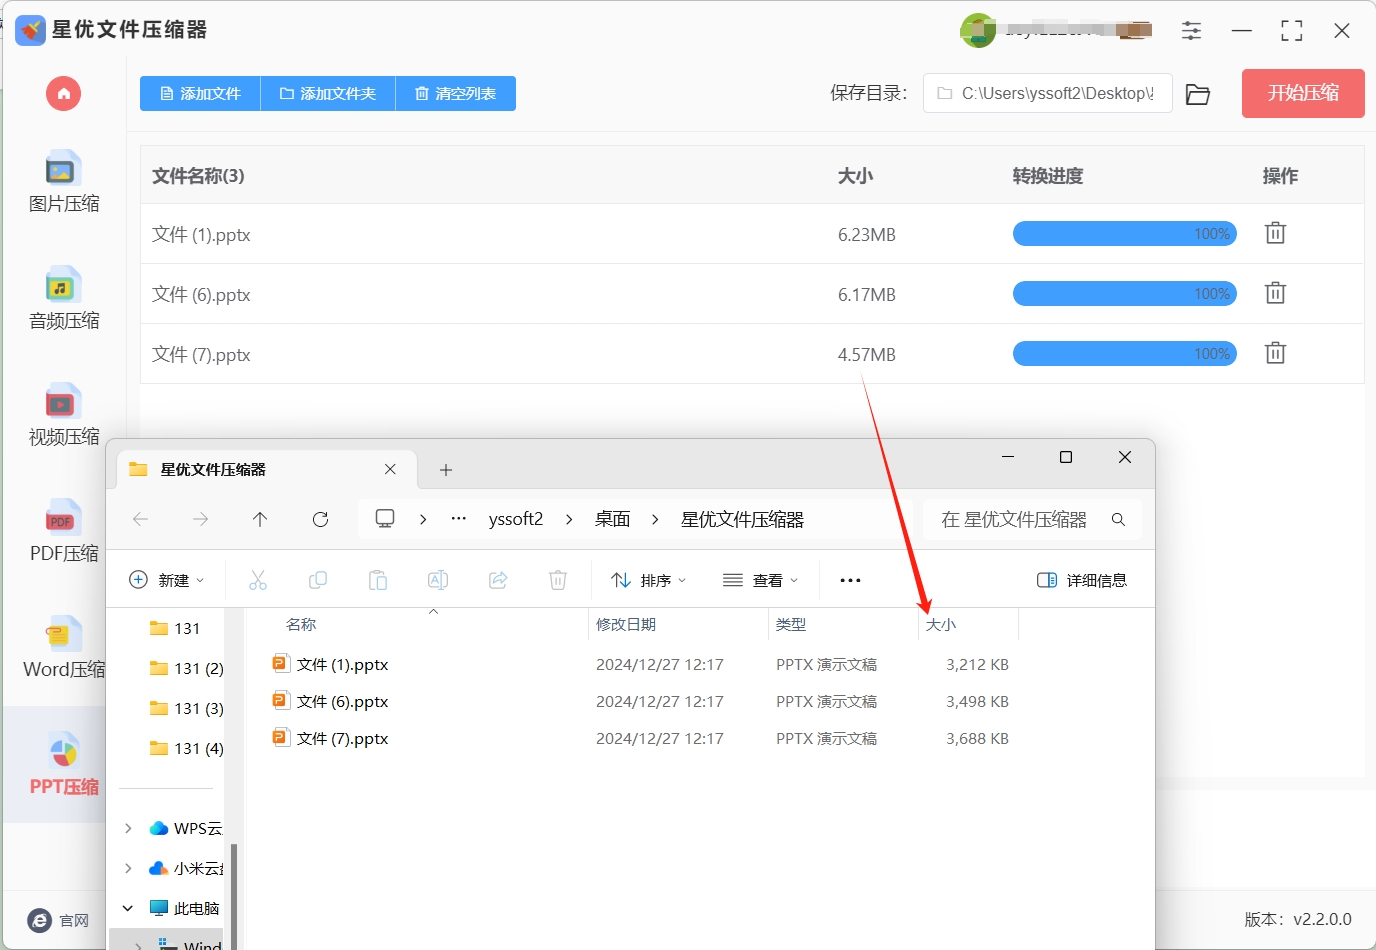This screenshot has width=1376, height=950.
Task: Click the 星优文件压缩器 breadcrumb segment
Action: coord(742,519)
